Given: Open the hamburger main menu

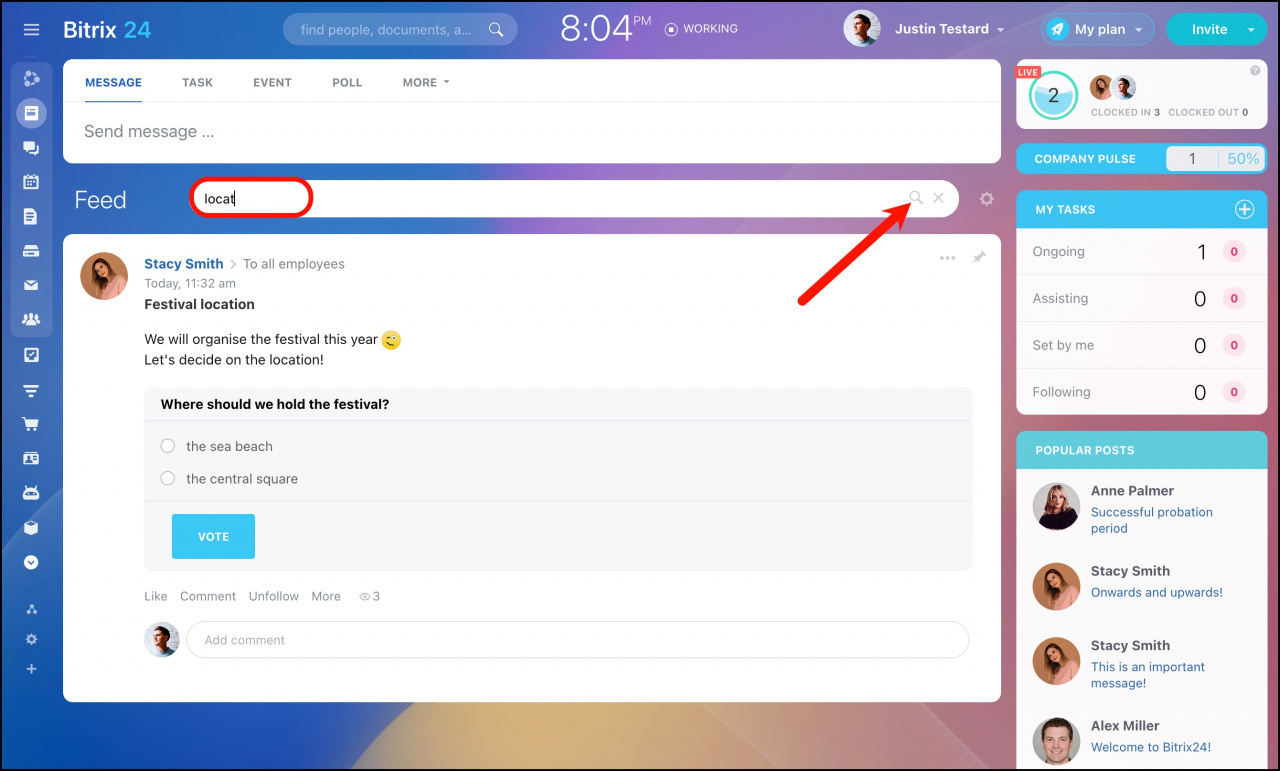Looking at the screenshot, I should [x=31, y=30].
